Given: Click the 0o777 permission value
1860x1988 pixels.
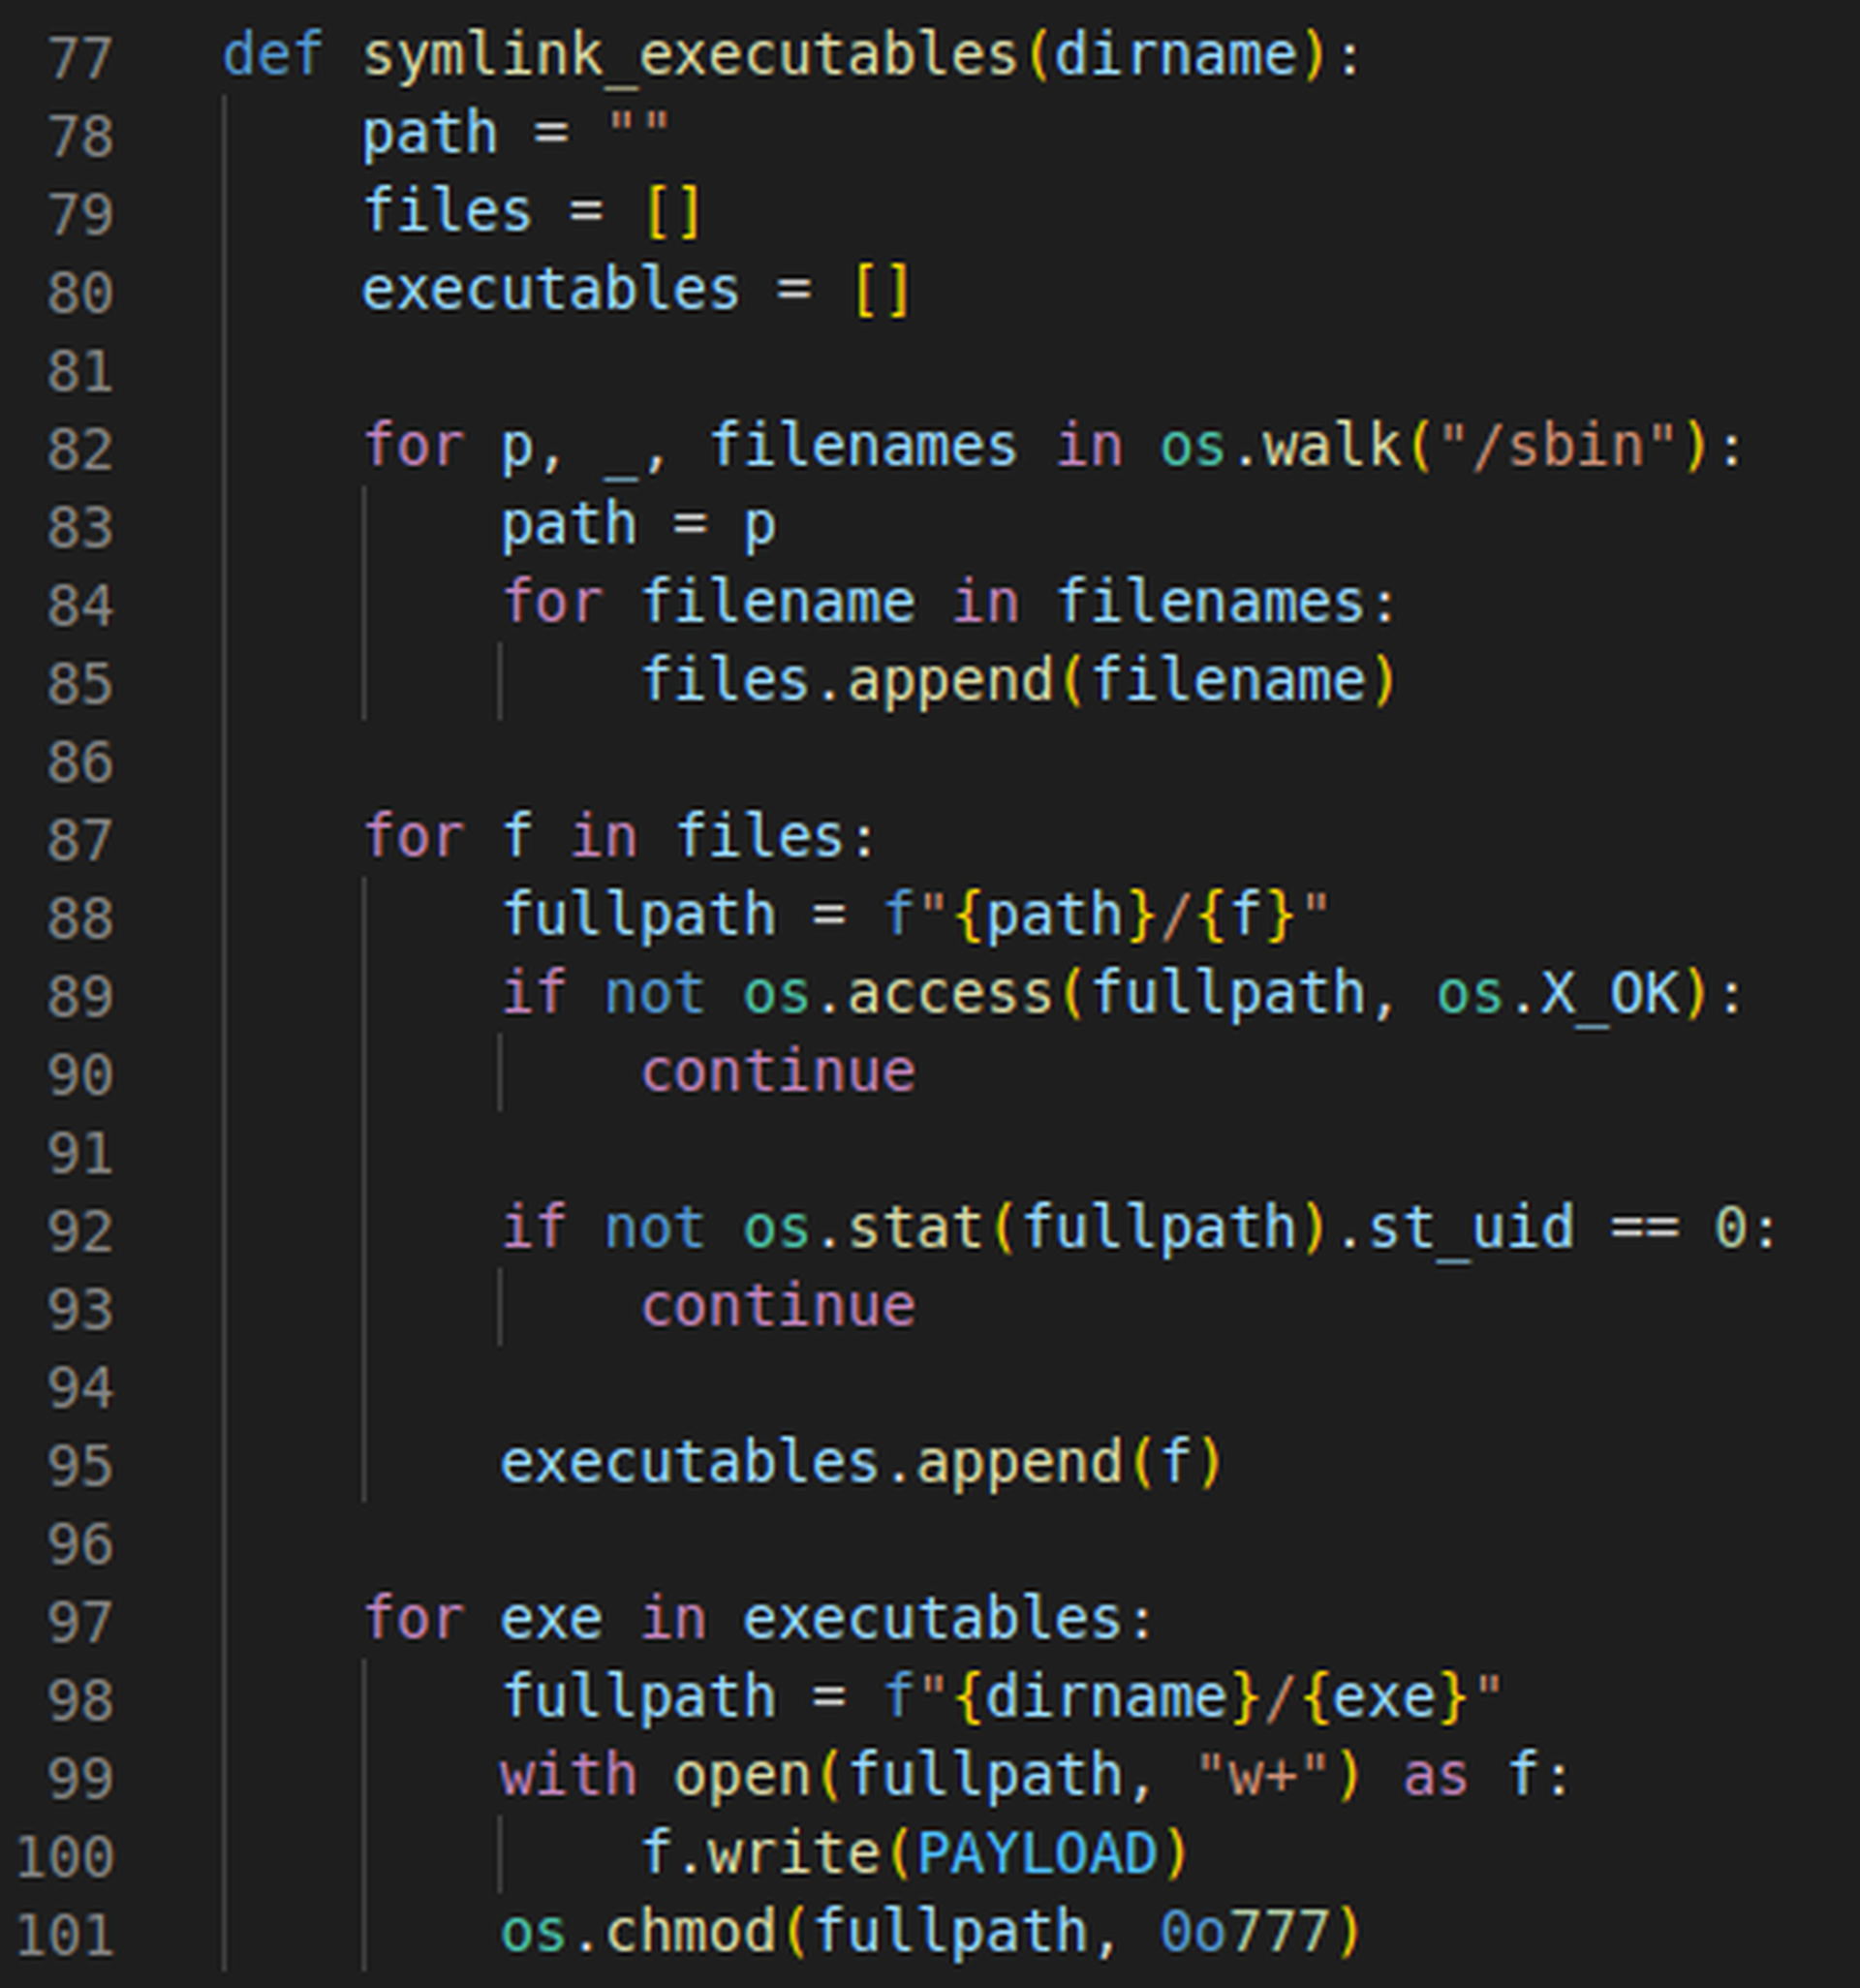Looking at the screenshot, I should click(1246, 1932).
